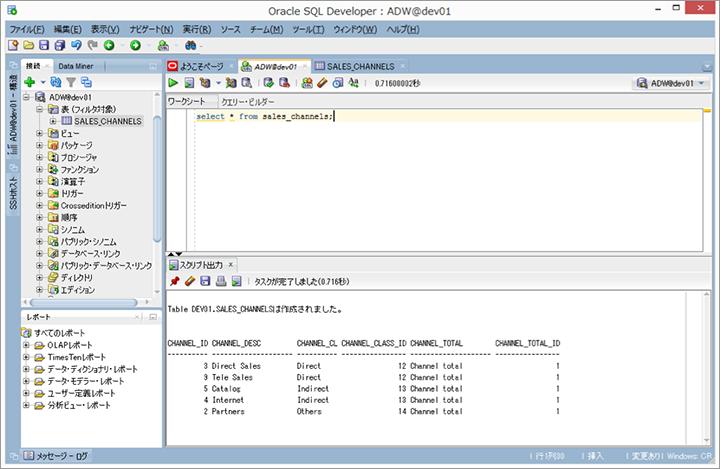This screenshot has height=469, width=720.
Task: Click the binoculars search icon in main toolbar
Action: pos(191,46)
